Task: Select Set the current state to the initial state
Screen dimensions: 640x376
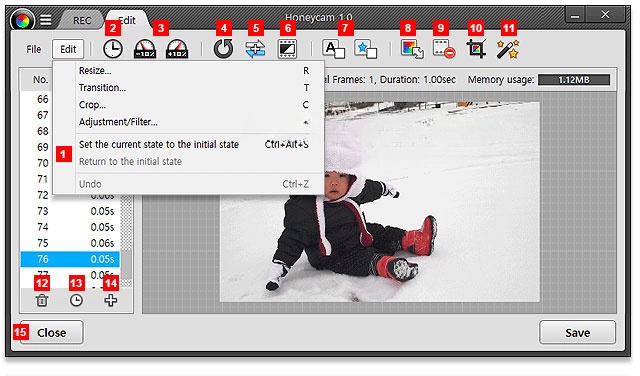Action: pyautogui.click(x=194, y=145)
